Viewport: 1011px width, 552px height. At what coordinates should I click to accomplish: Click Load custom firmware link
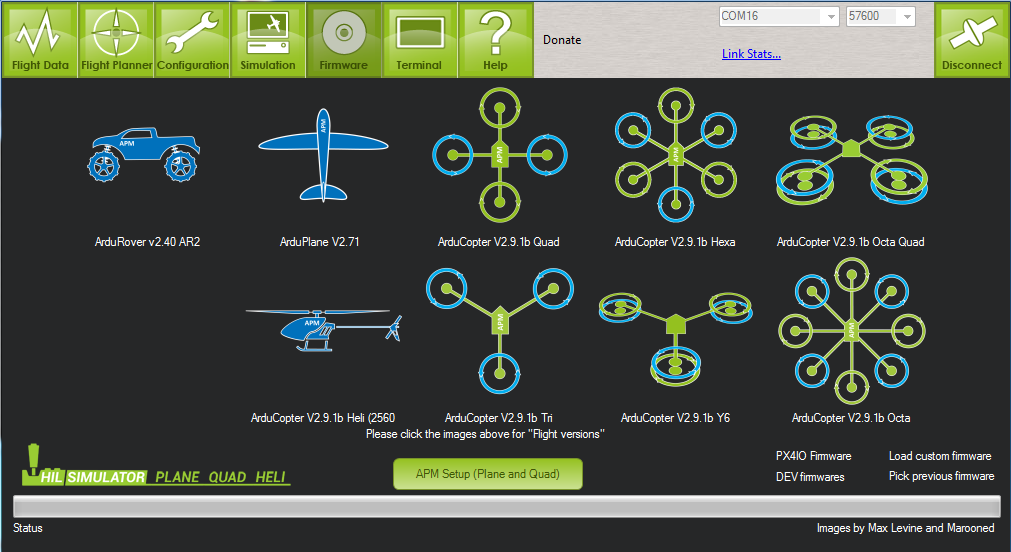pos(940,456)
